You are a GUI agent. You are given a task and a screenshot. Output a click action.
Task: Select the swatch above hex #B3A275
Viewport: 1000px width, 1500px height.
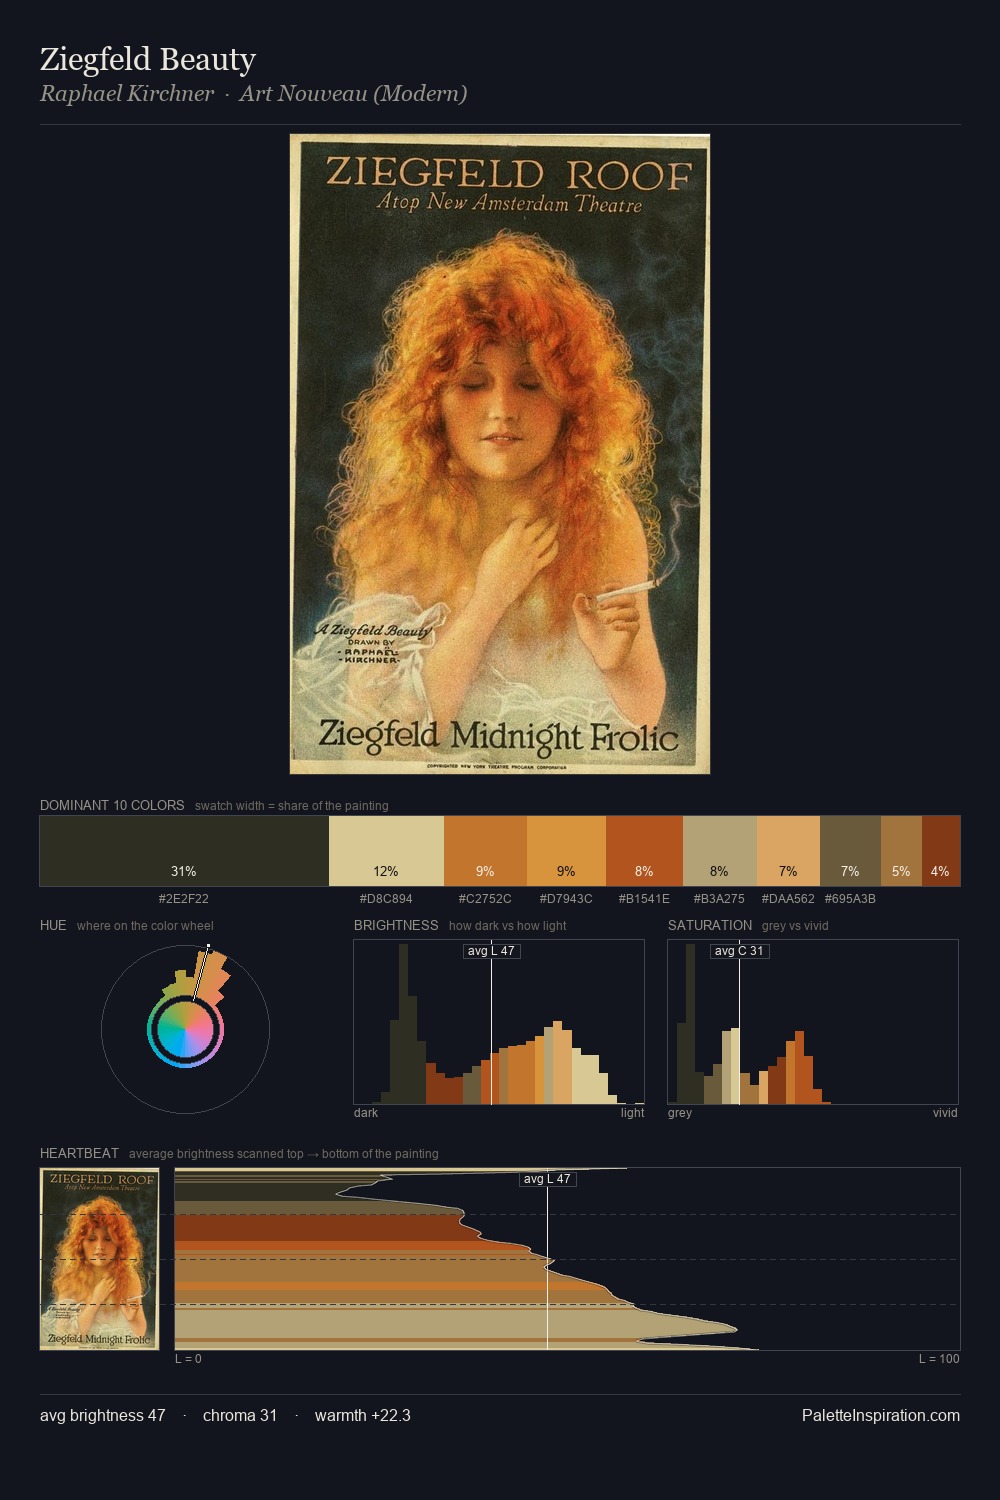(720, 851)
